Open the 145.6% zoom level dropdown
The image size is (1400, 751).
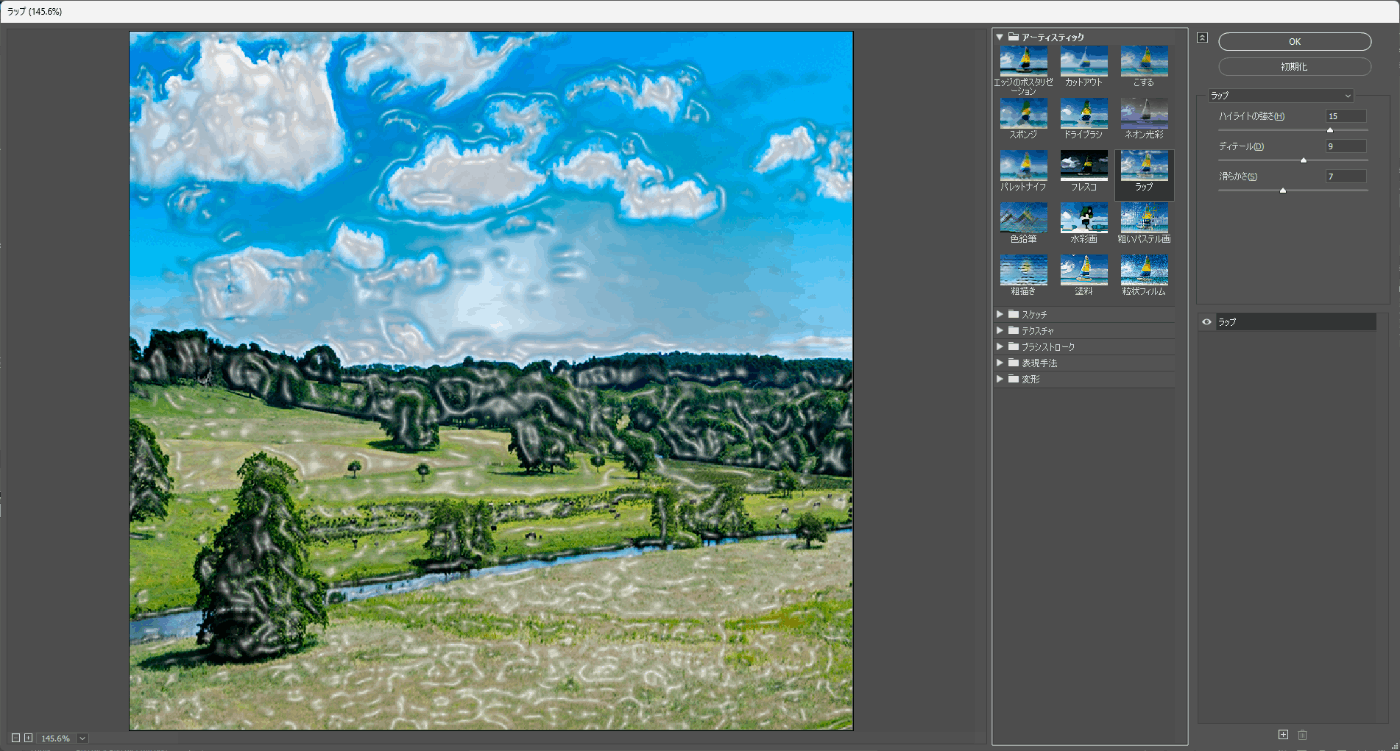(x=82, y=738)
